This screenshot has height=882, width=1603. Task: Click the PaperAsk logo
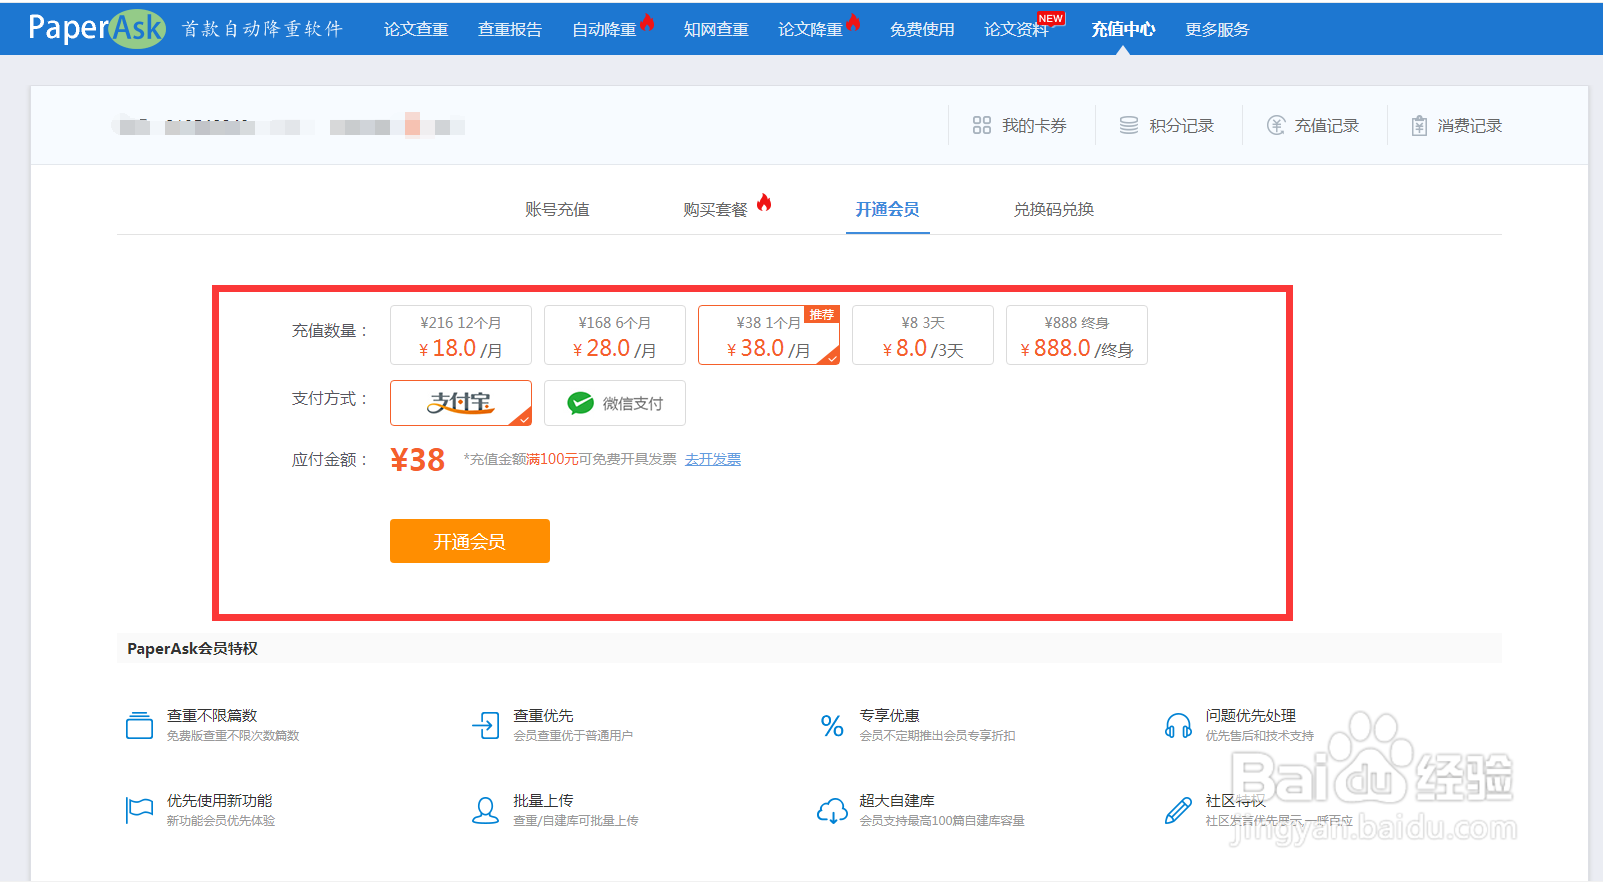(x=96, y=28)
